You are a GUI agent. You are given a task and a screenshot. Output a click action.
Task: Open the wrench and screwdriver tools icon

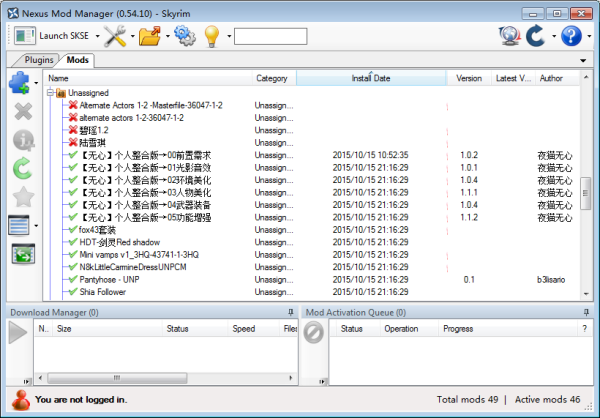click(x=115, y=36)
